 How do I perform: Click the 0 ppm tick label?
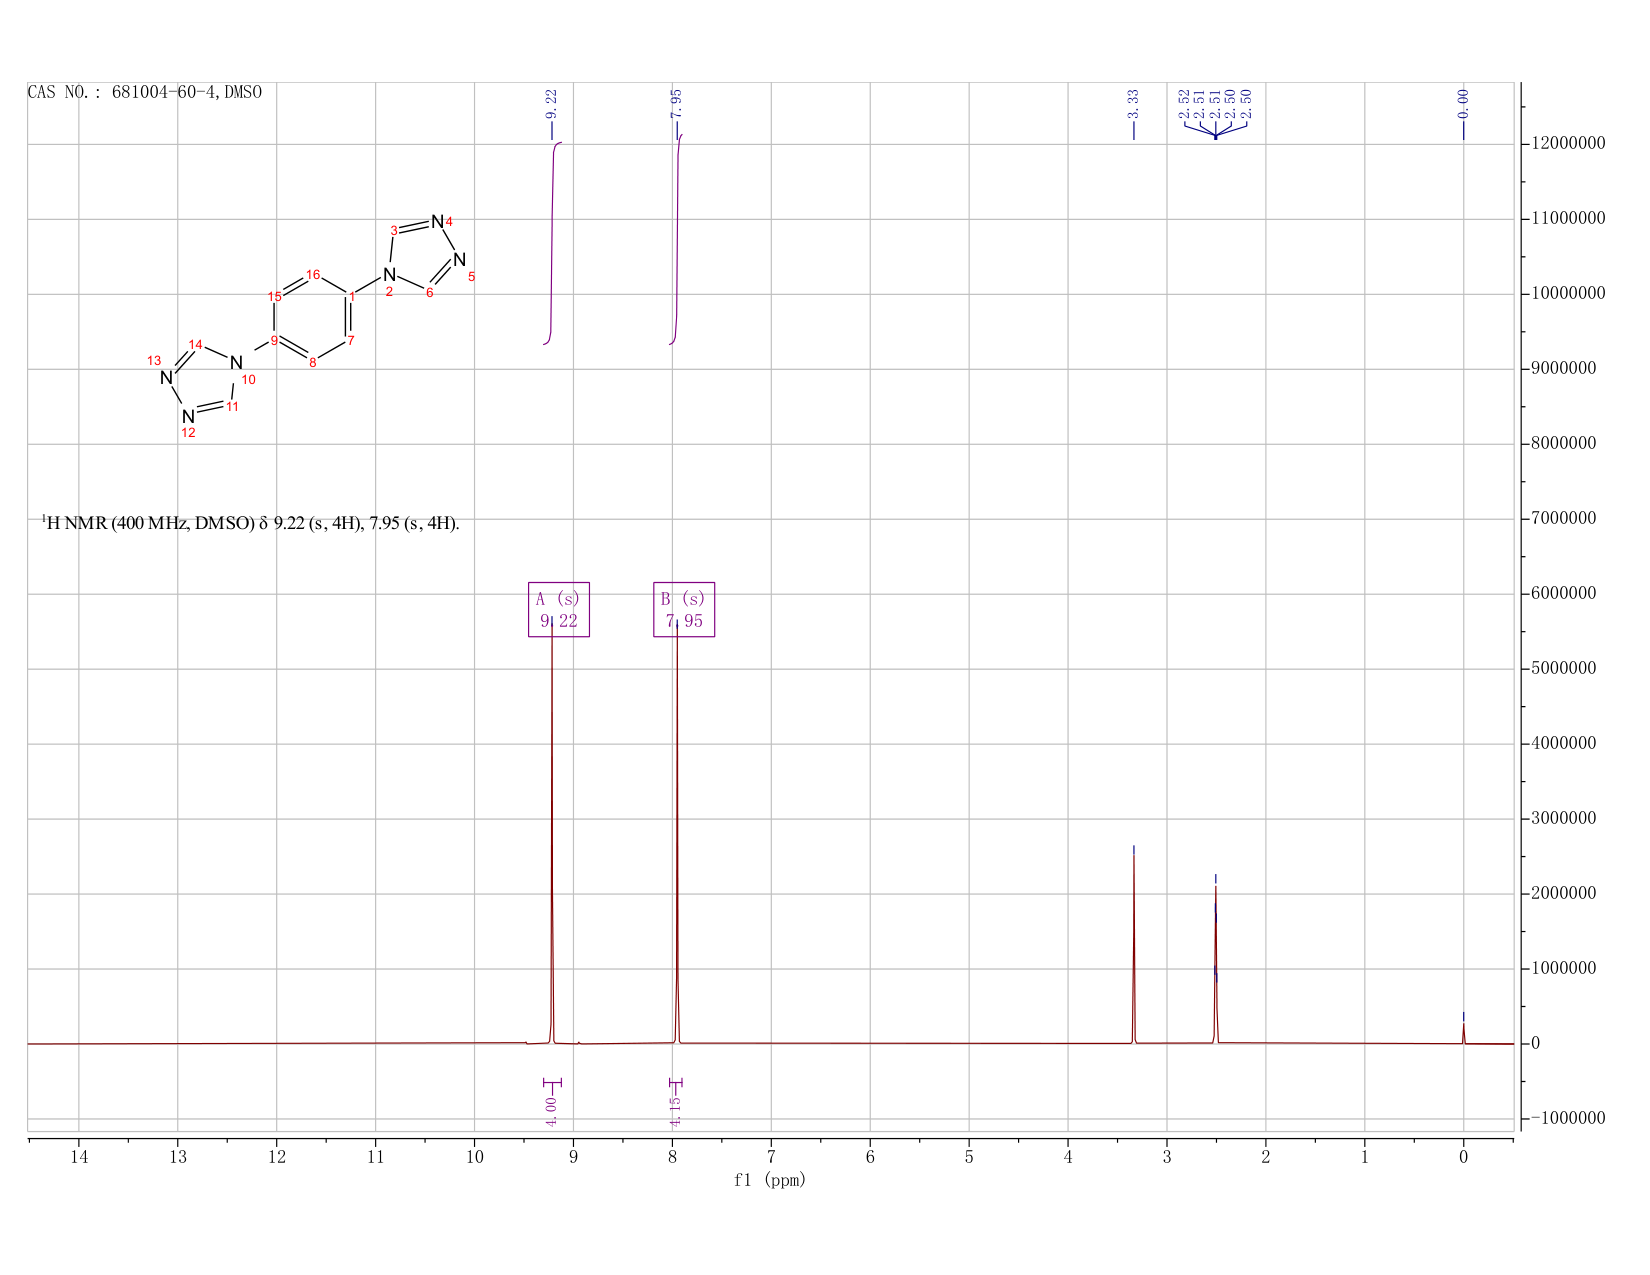click(1463, 1157)
